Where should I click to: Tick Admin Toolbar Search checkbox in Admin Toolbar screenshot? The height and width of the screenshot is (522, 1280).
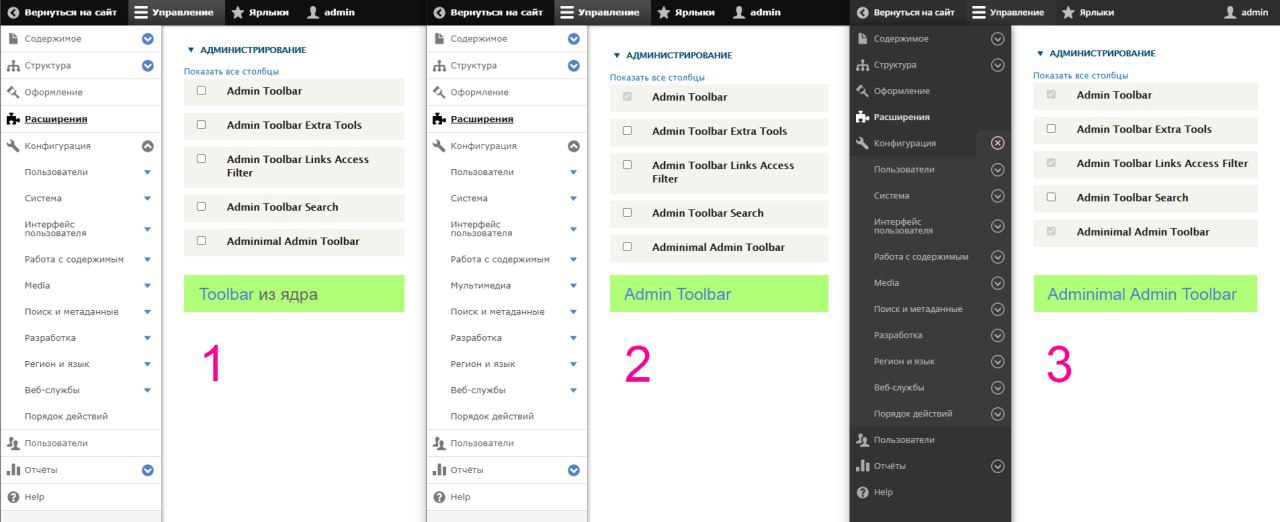click(628, 212)
